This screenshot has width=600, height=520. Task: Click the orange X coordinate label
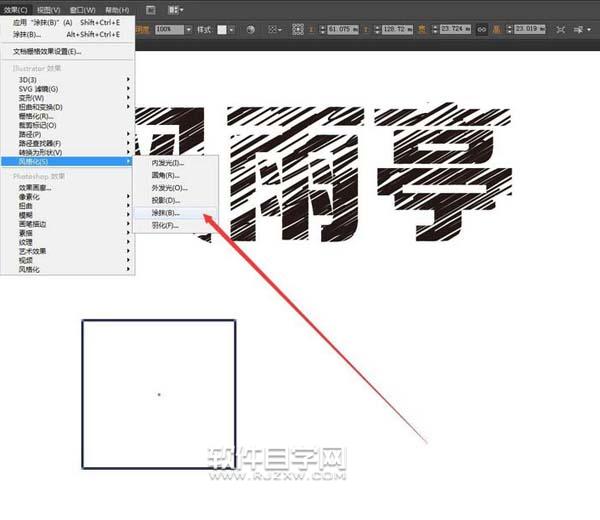point(311,29)
